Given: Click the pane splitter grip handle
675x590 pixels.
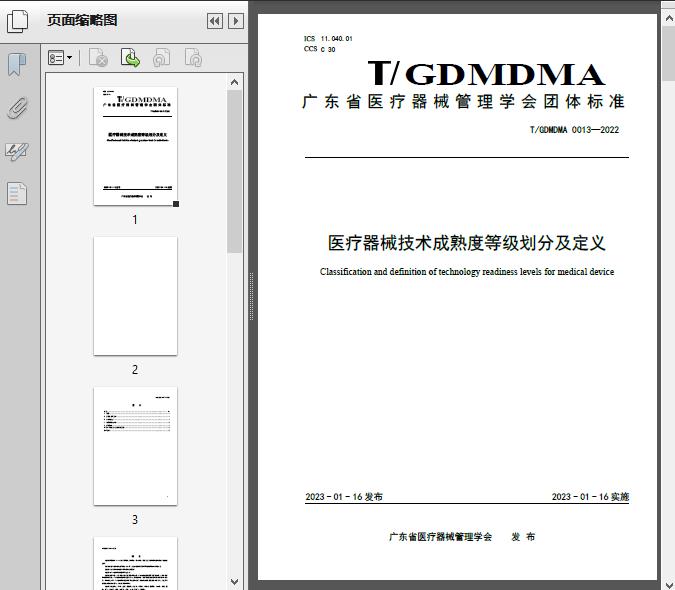Looking at the screenshot, I should (x=251, y=297).
